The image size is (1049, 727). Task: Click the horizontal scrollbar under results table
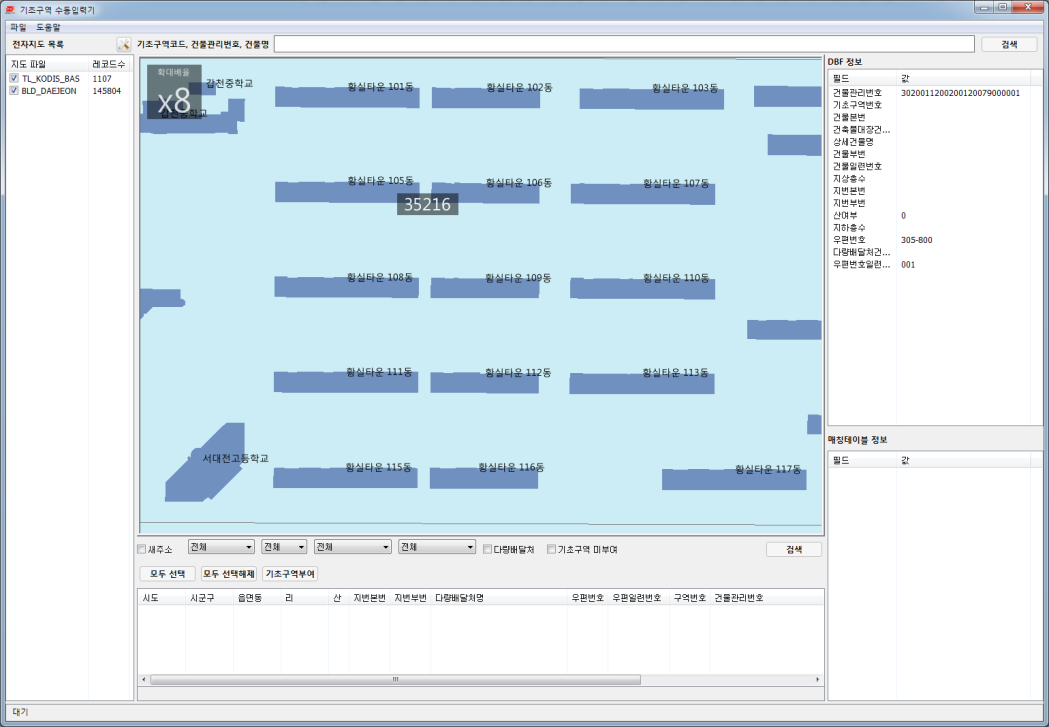(x=395, y=680)
